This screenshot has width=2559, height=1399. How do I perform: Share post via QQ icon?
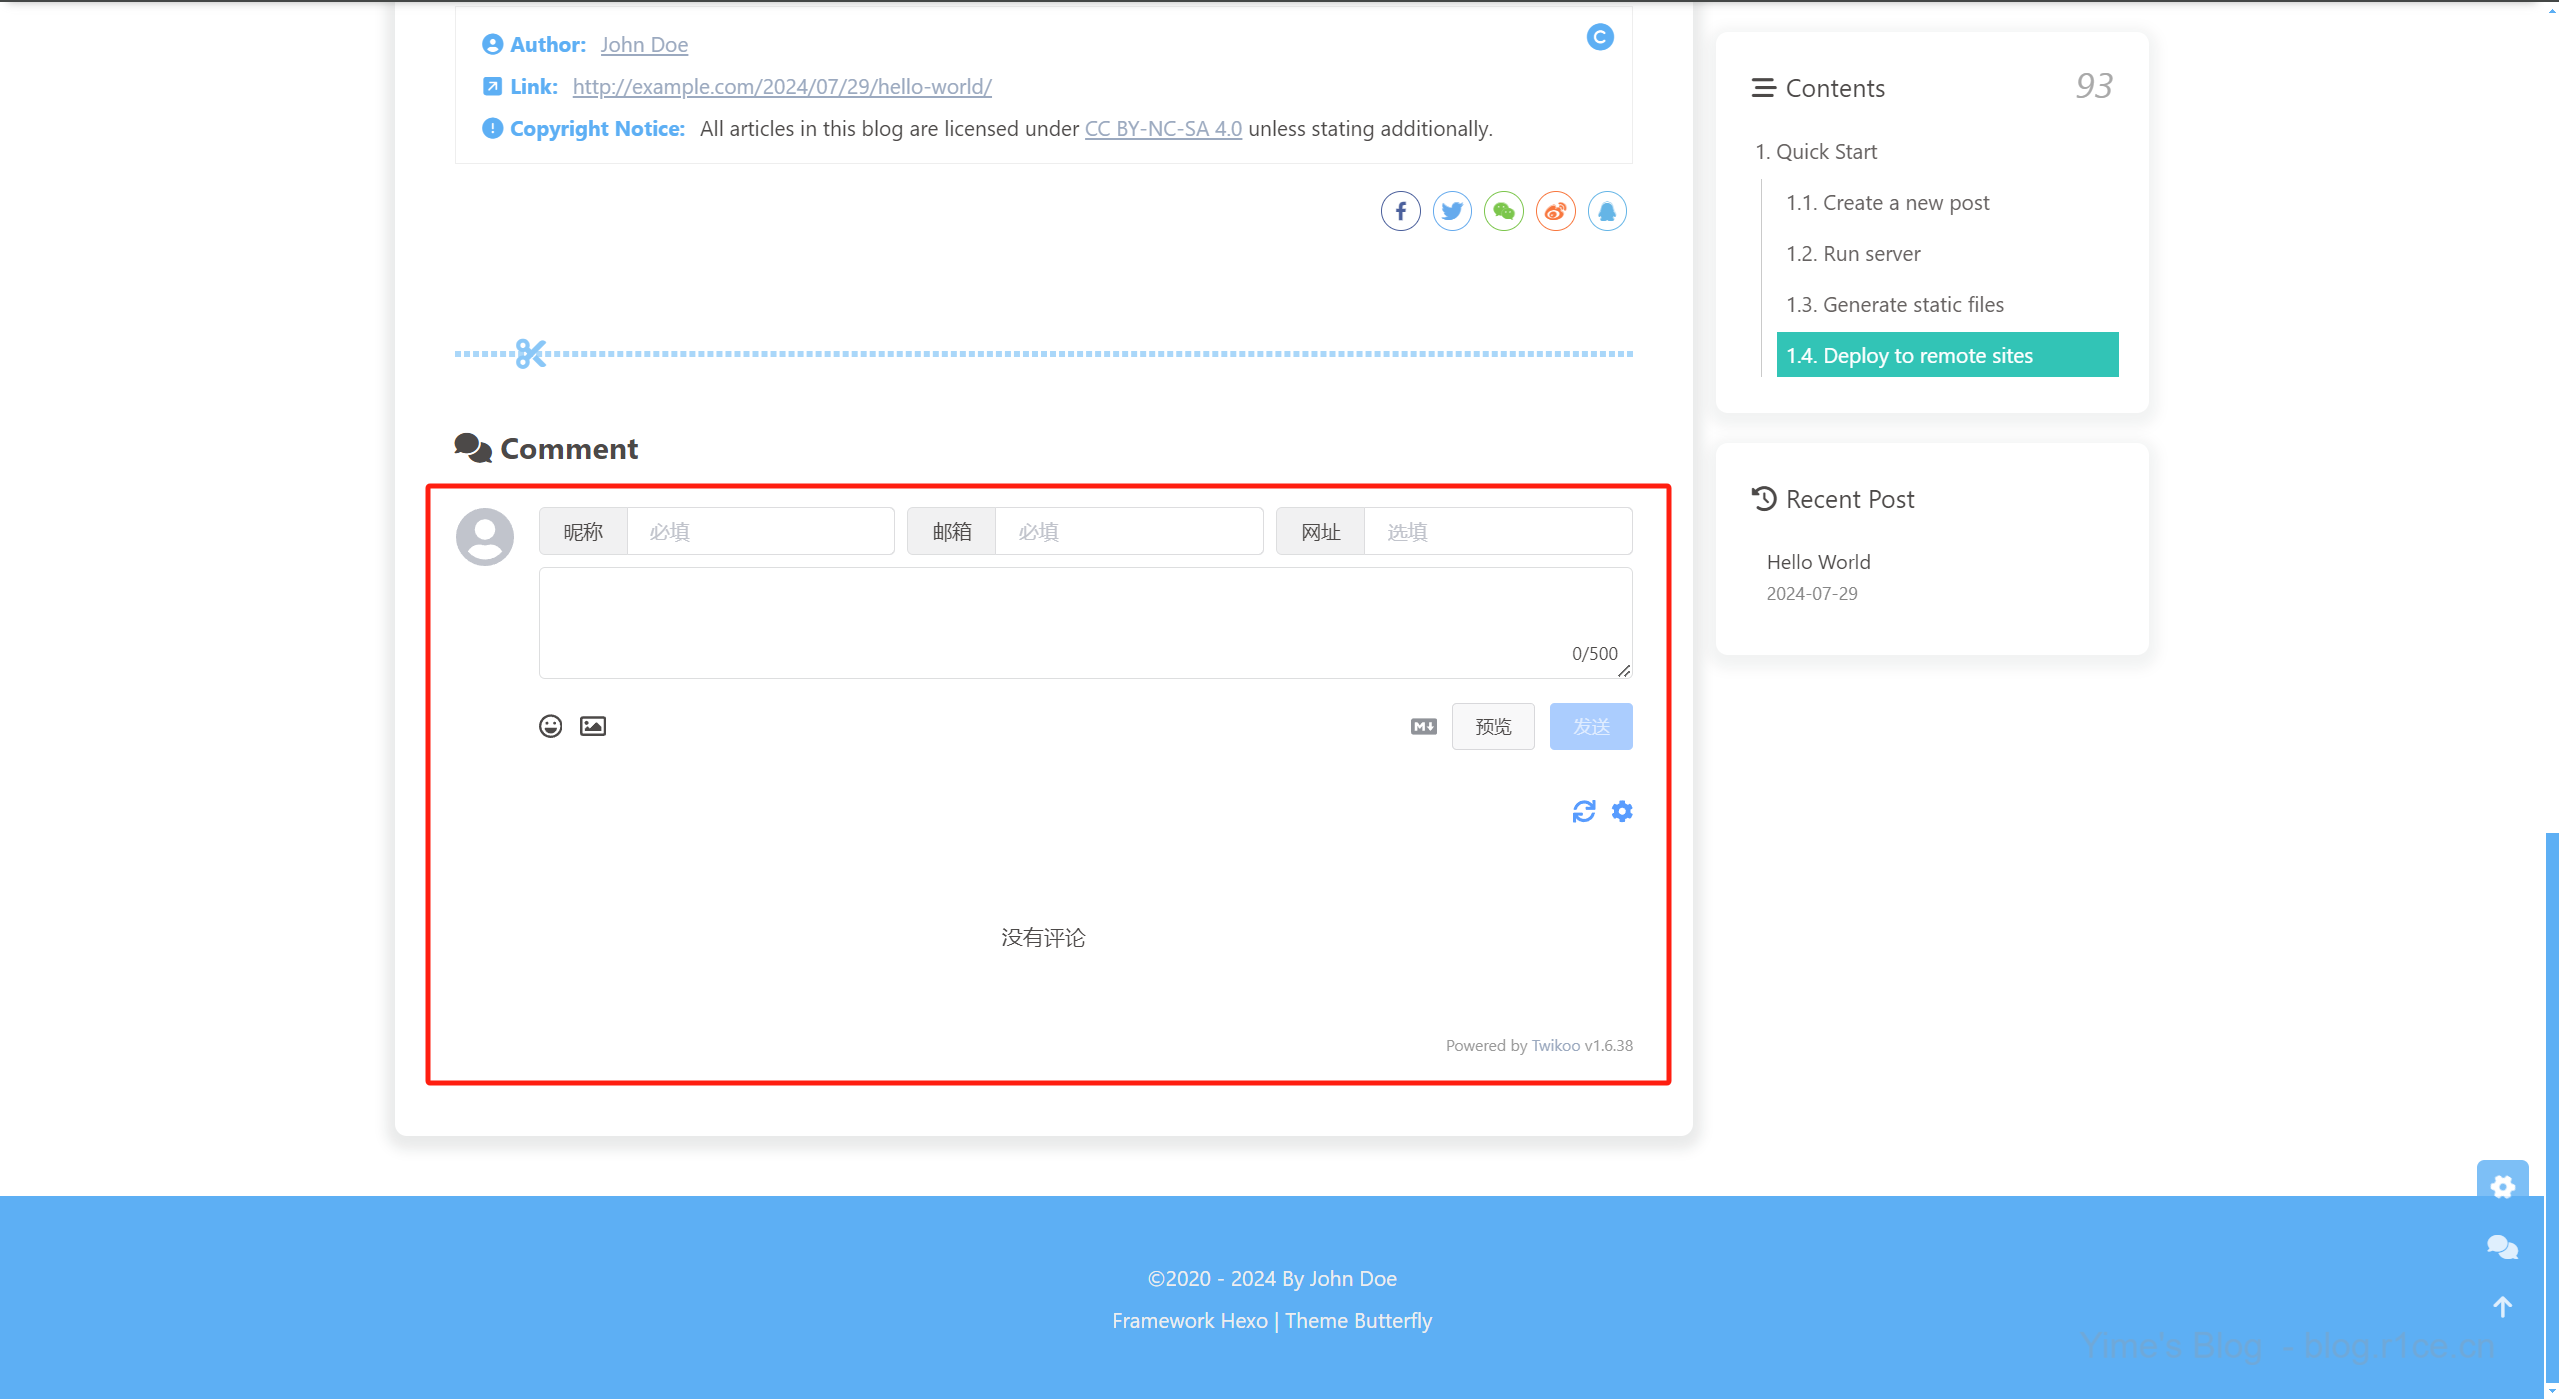[x=1607, y=211]
